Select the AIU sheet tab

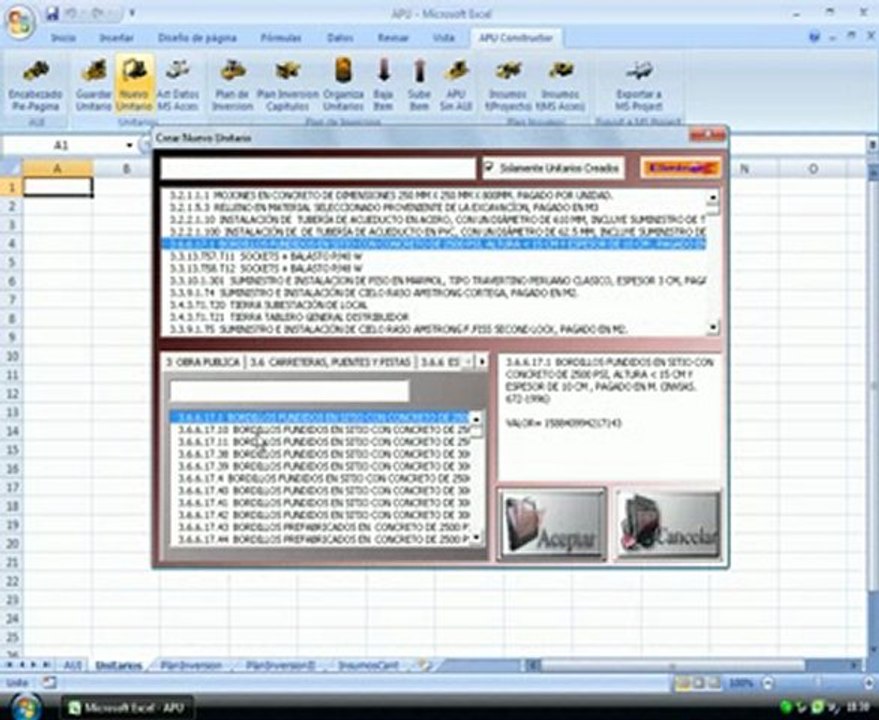click(x=72, y=665)
